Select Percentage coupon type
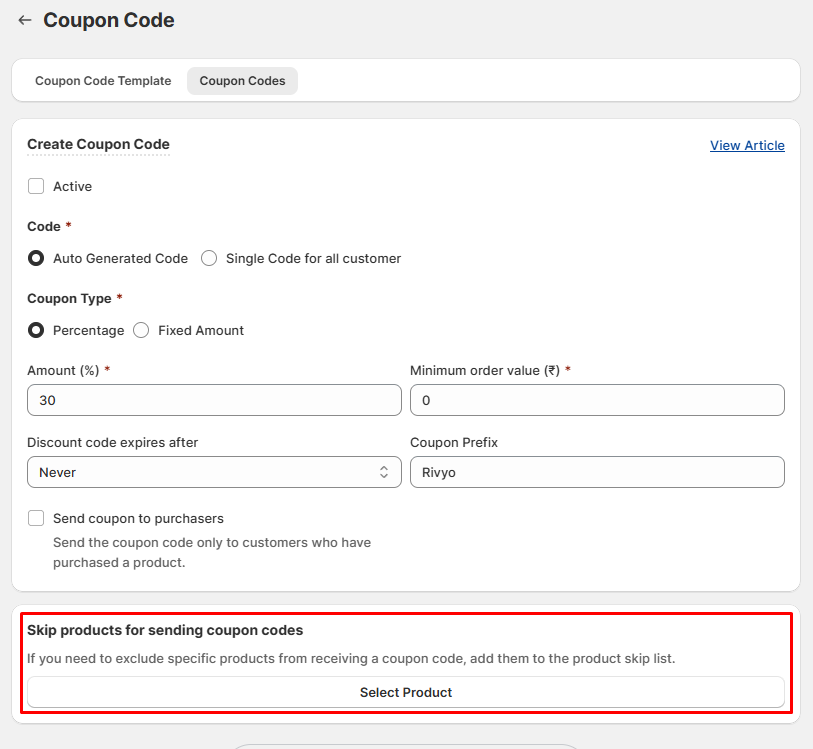The image size is (813, 749). click(36, 330)
